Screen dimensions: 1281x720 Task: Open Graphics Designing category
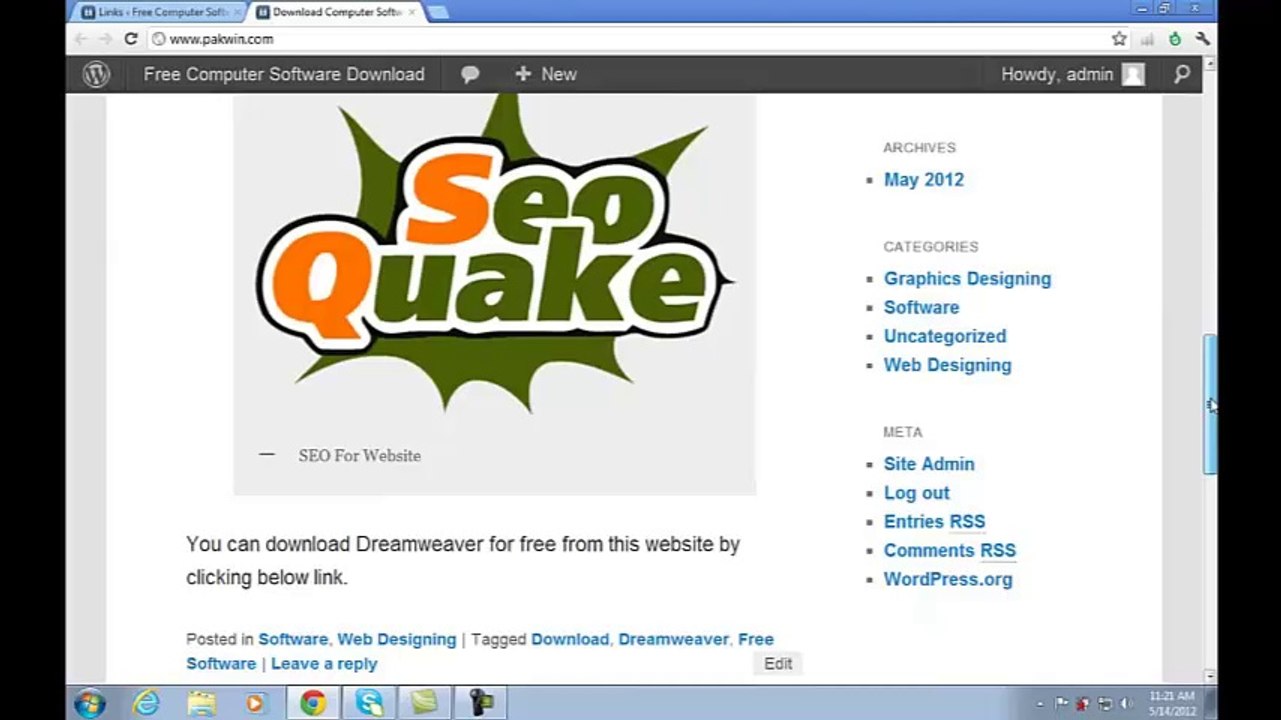pyautogui.click(x=967, y=279)
